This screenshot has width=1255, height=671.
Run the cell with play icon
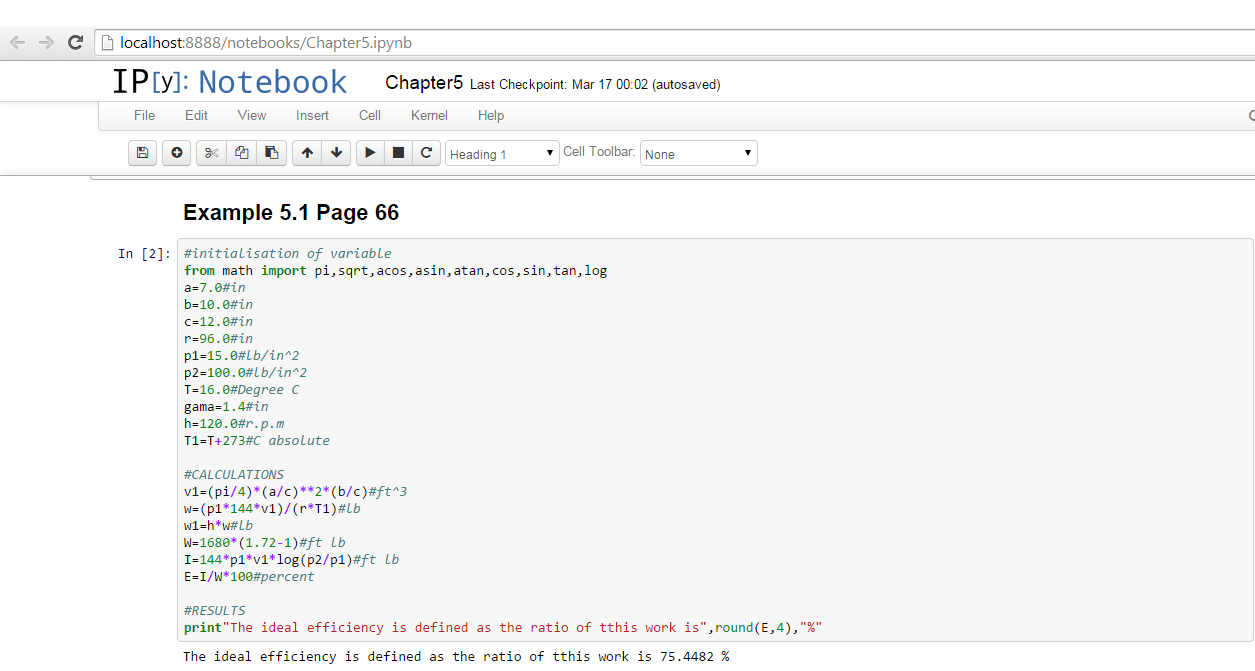click(370, 153)
